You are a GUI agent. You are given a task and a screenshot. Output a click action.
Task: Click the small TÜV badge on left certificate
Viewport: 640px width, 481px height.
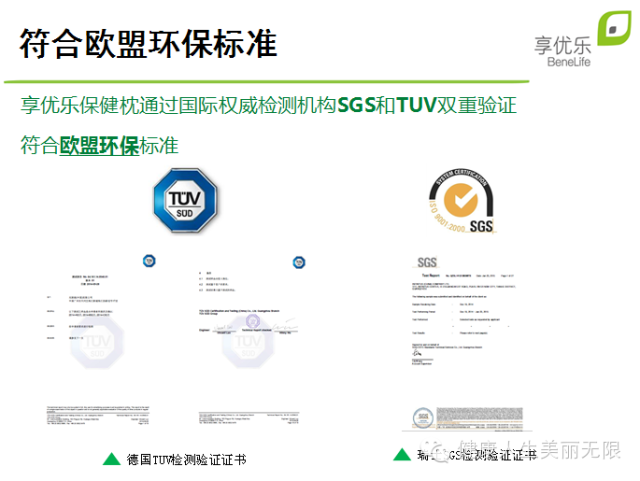[149, 261]
